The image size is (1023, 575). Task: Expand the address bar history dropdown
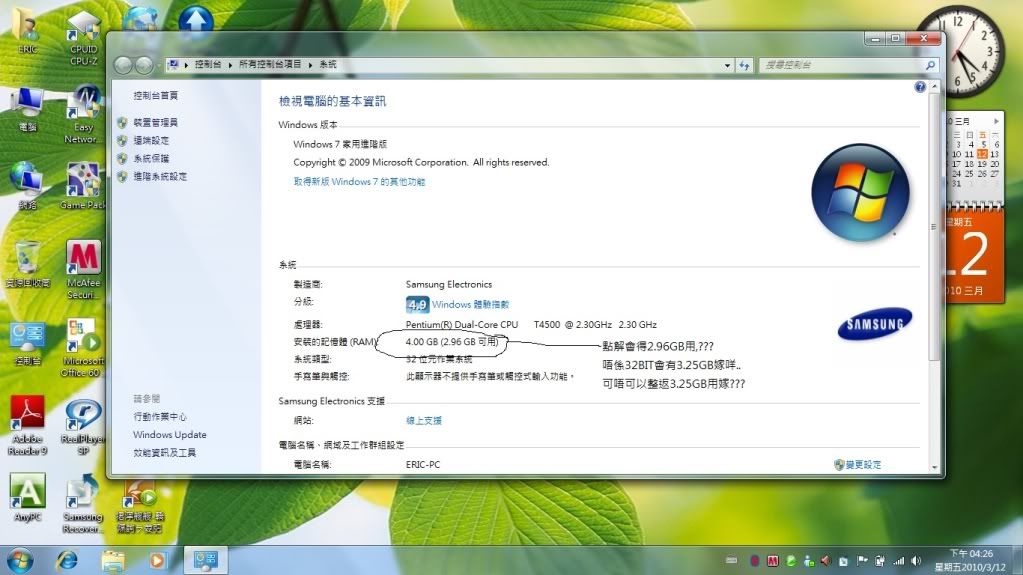coord(727,65)
